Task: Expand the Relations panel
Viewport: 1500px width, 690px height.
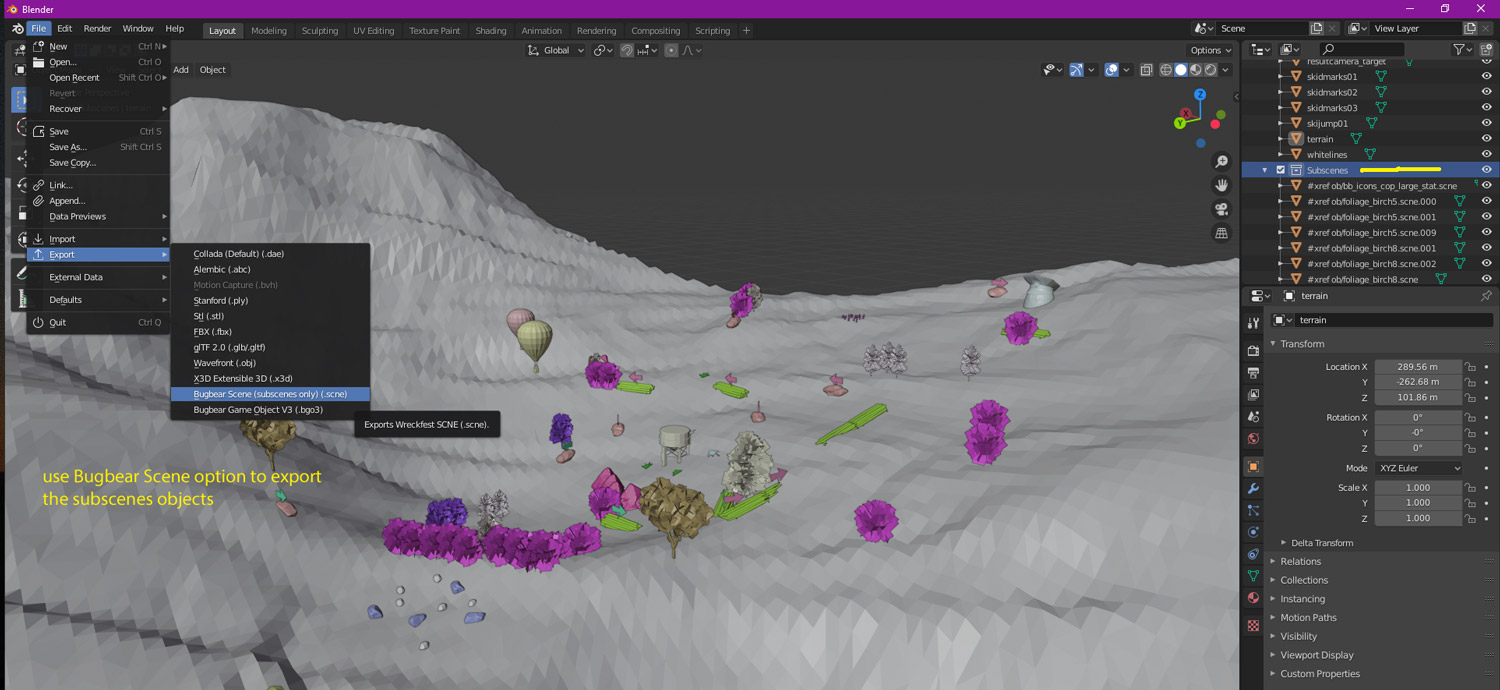Action: 1300,562
